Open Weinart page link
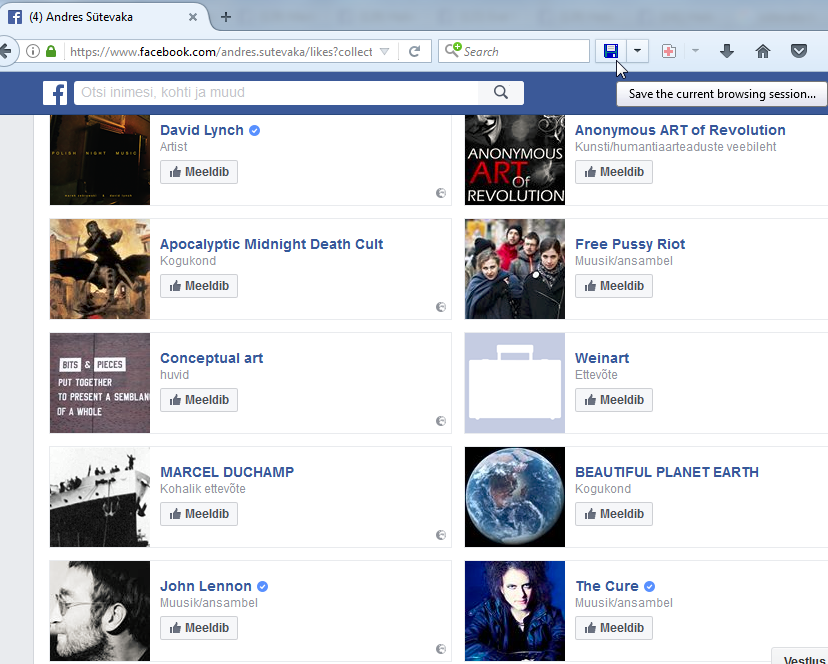828x664 pixels. (601, 358)
